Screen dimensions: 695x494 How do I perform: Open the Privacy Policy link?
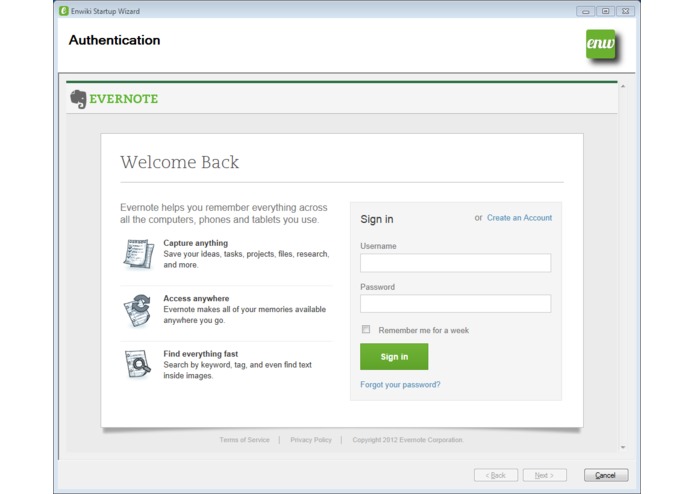pos(311,440)
